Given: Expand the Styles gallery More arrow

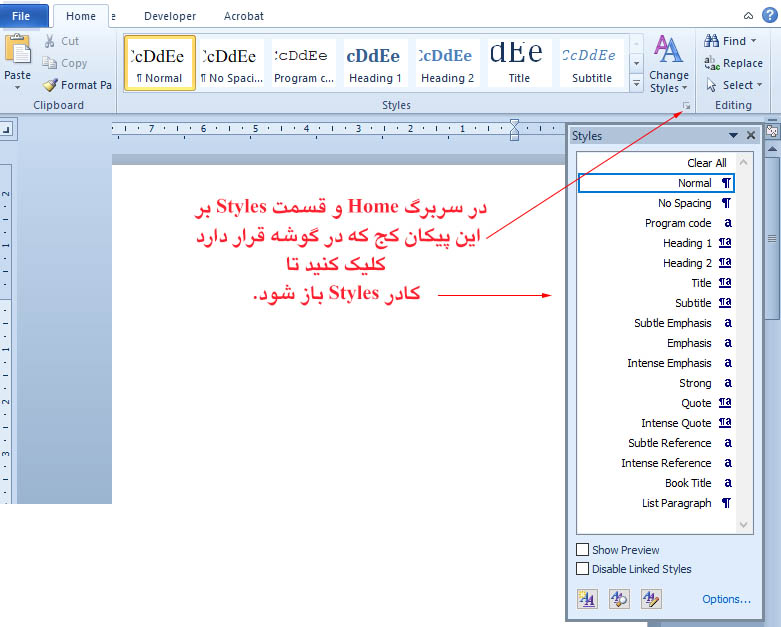Looking at the screenshot, I should click(x=636, y=85).
